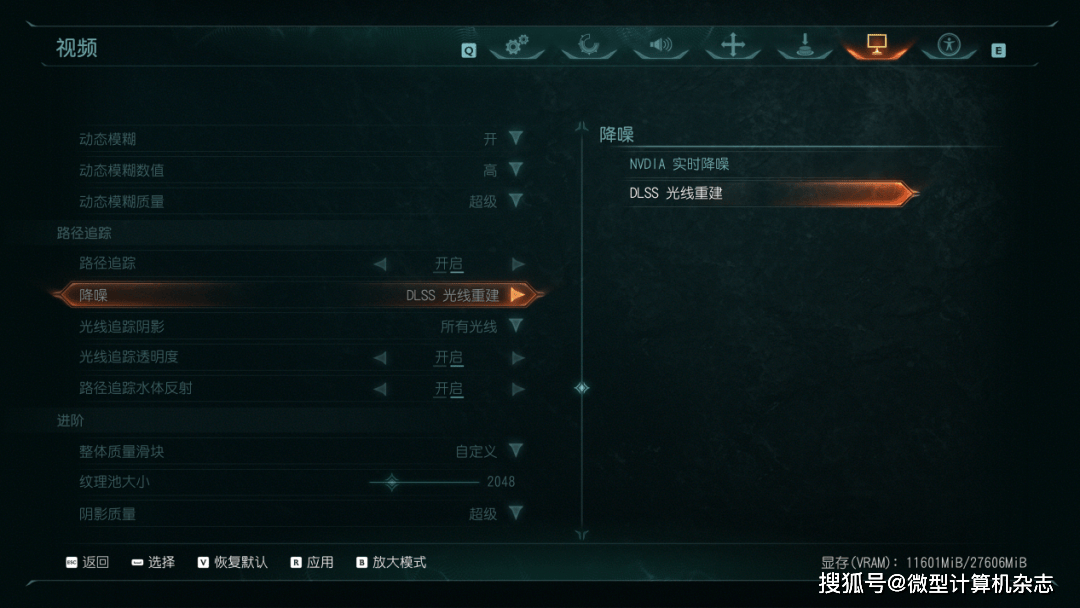Open the audio speaker settings tab icon
This screenshot has width=1080, height=608.
pyautogui.click(x=661, y=45)
